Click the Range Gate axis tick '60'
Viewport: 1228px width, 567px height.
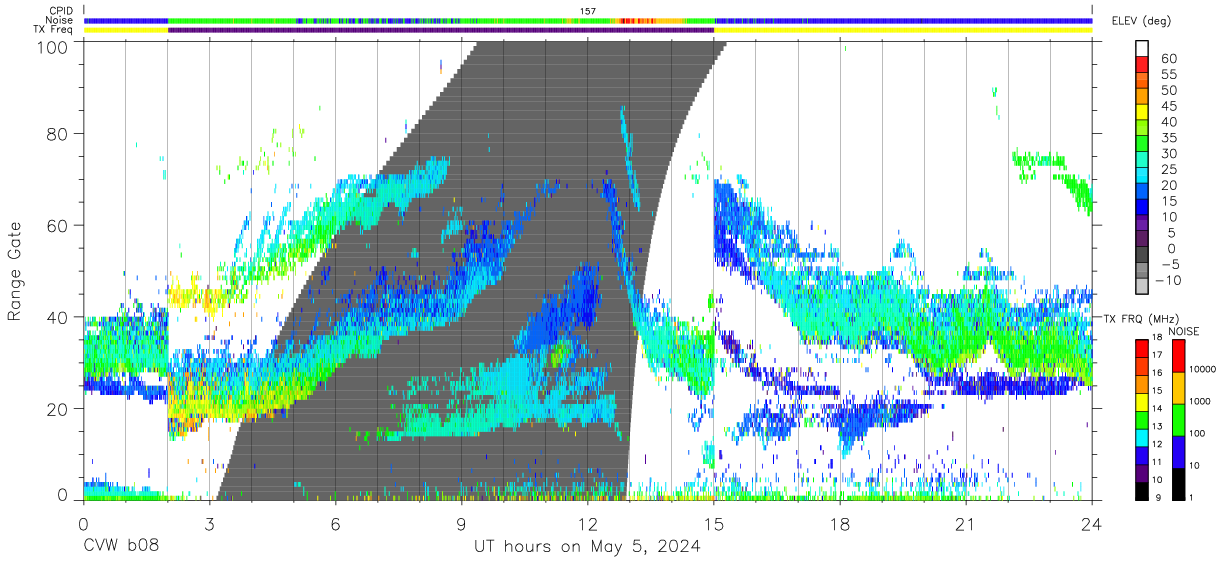pos(59,225)
